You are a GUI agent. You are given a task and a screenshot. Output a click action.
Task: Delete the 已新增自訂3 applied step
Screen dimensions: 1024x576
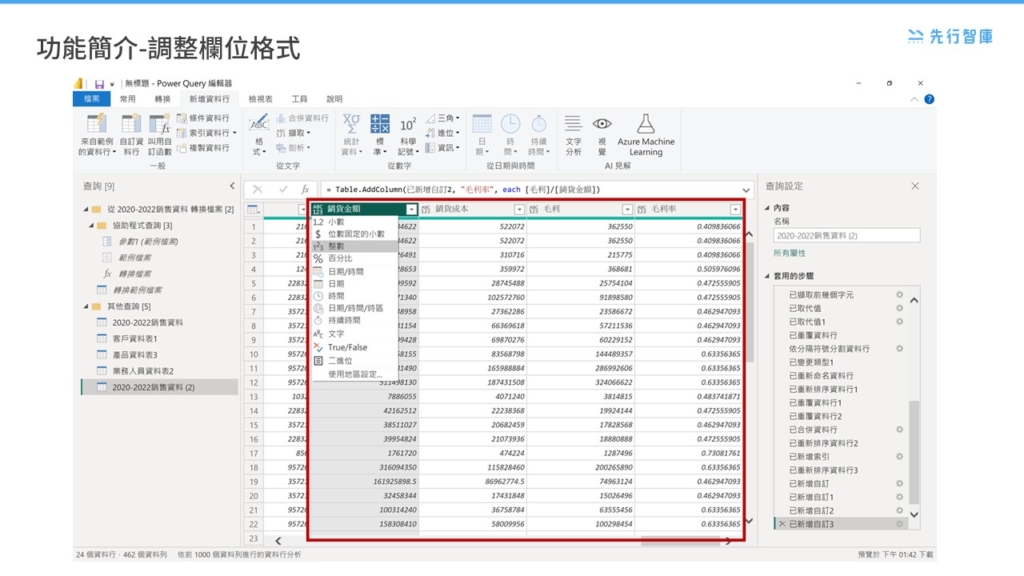782,523
